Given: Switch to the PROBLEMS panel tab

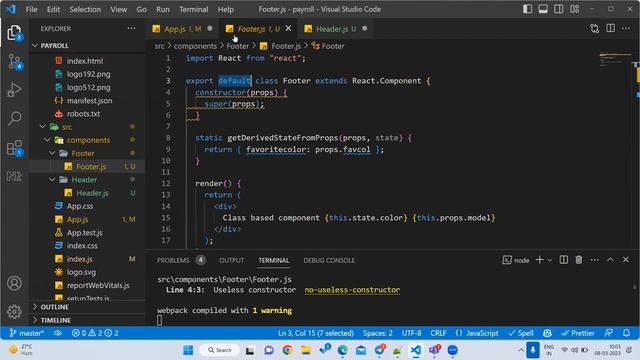Looking at the screenshot, I should [181, 260].
